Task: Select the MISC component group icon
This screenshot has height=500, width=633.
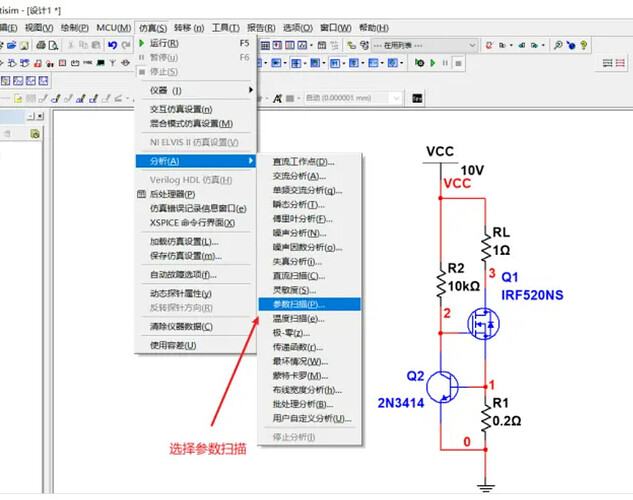Action: 88,63
